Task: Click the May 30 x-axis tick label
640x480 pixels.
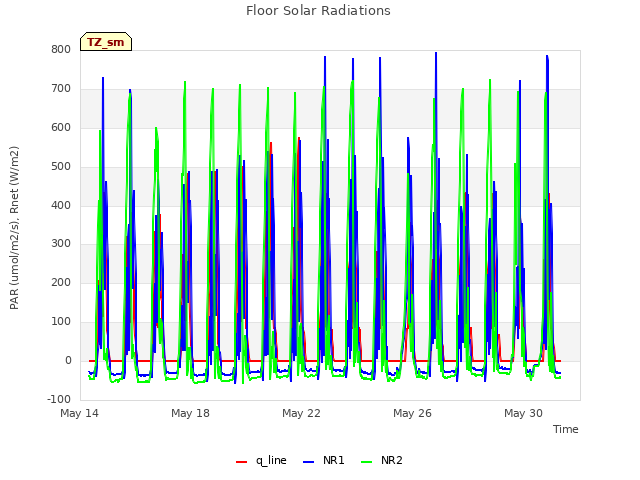Action: 523,413
